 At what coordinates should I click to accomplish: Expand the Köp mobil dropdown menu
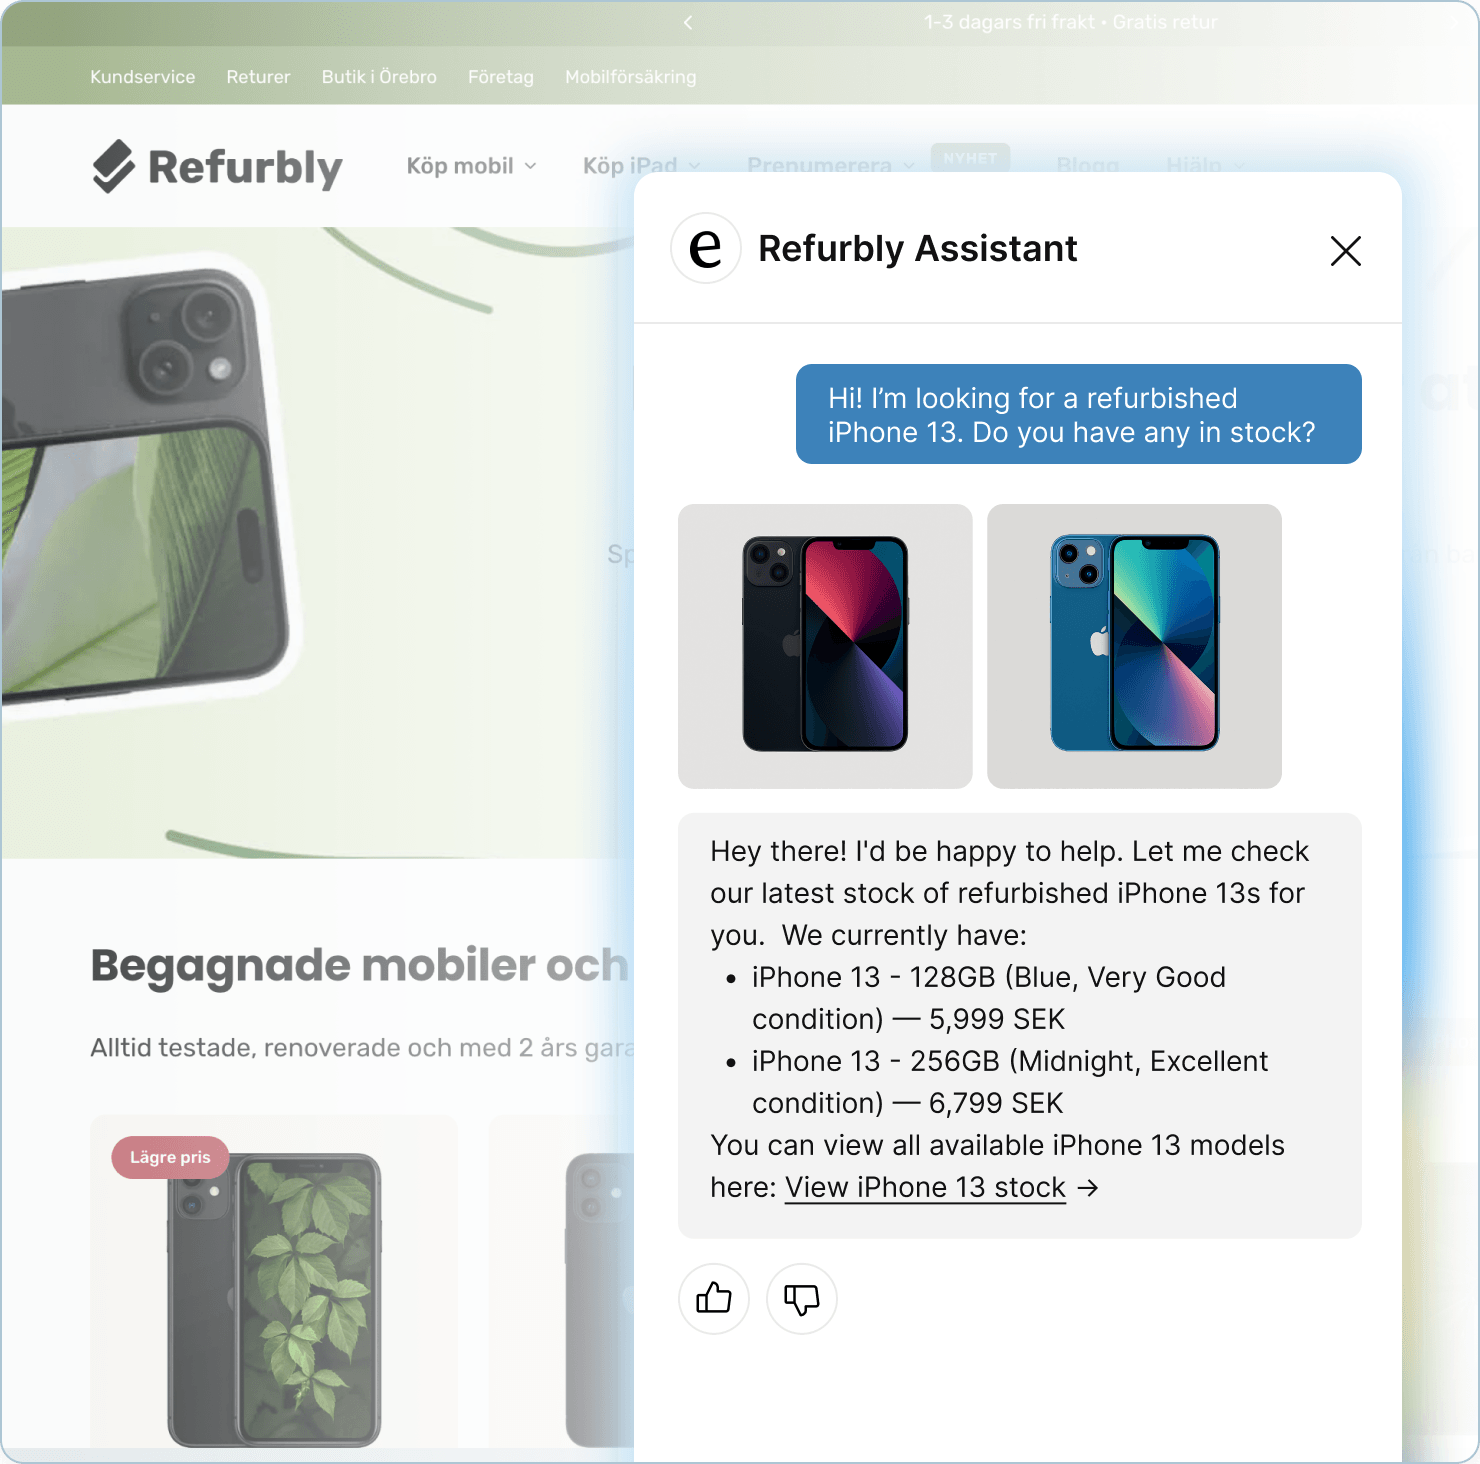point(471,166)
